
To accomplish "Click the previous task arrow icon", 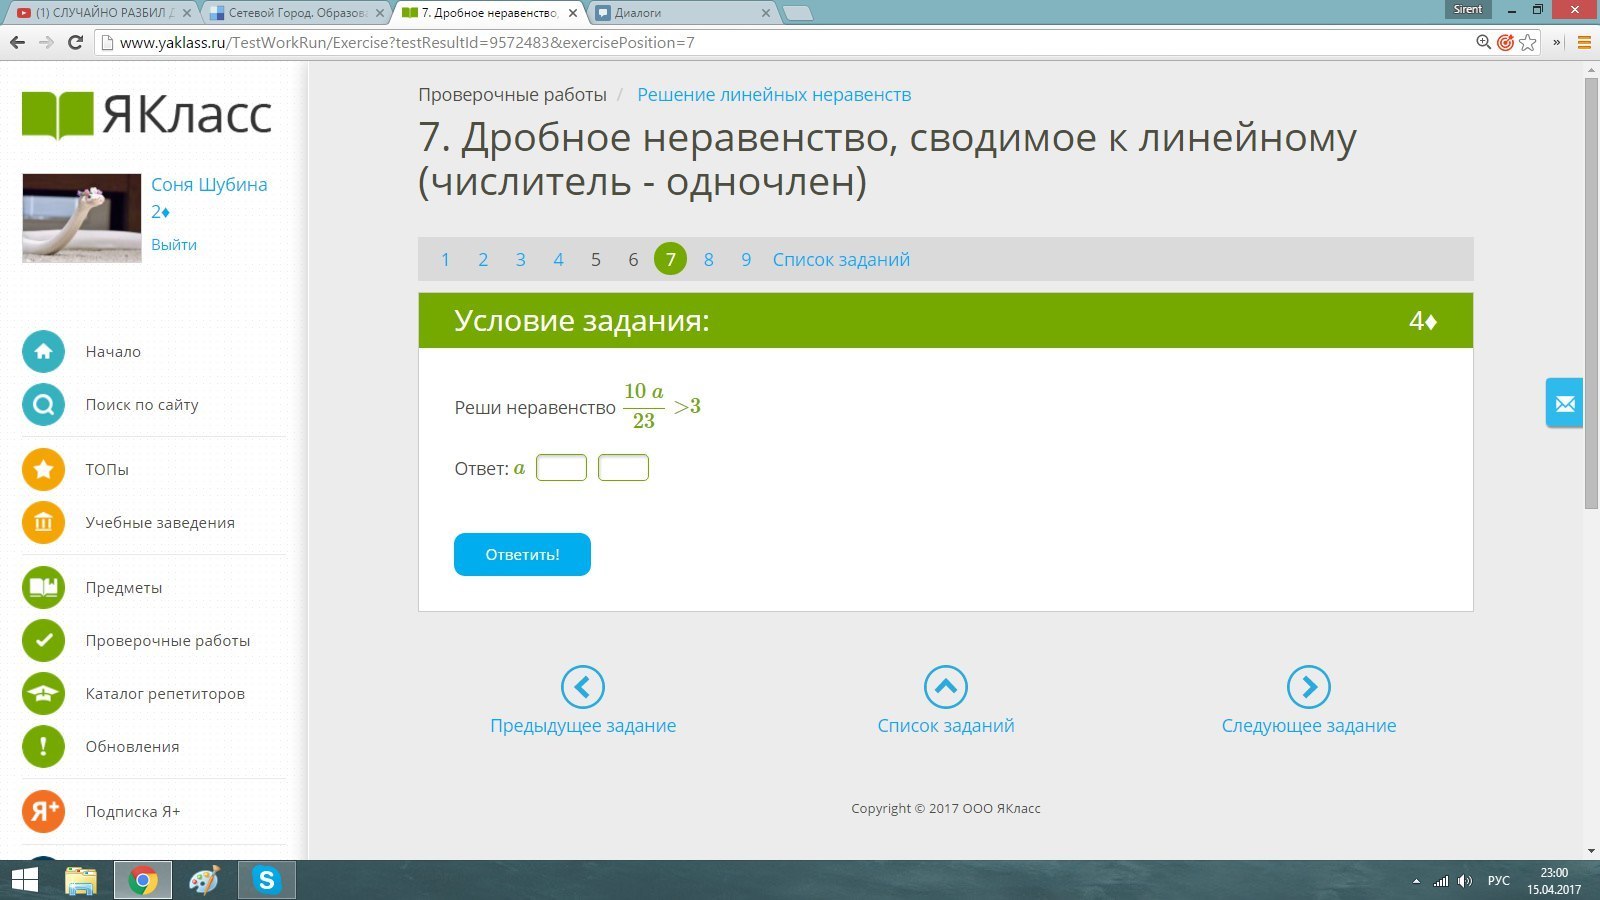I will (x=583, y=687).
